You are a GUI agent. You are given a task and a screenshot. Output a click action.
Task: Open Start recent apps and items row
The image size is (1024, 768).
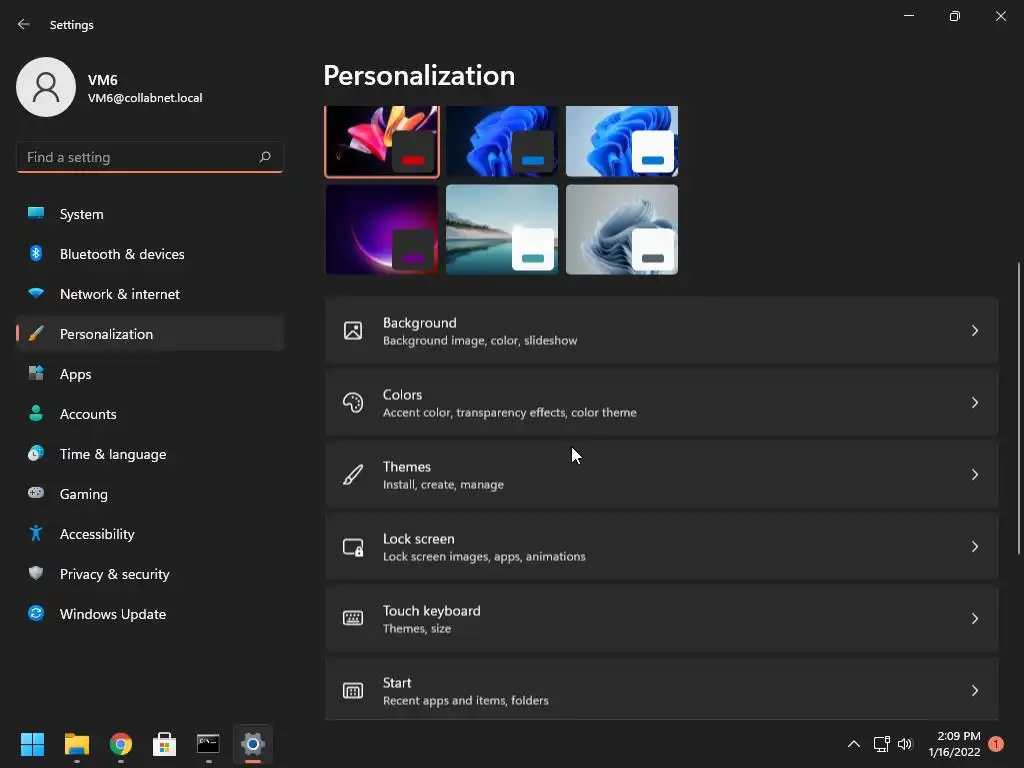(x=662, y=690)
